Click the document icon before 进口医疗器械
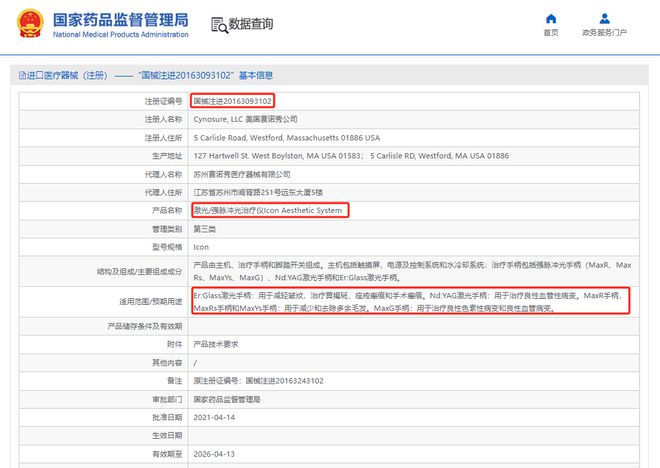The image size is (660, 468). (22, 75)
